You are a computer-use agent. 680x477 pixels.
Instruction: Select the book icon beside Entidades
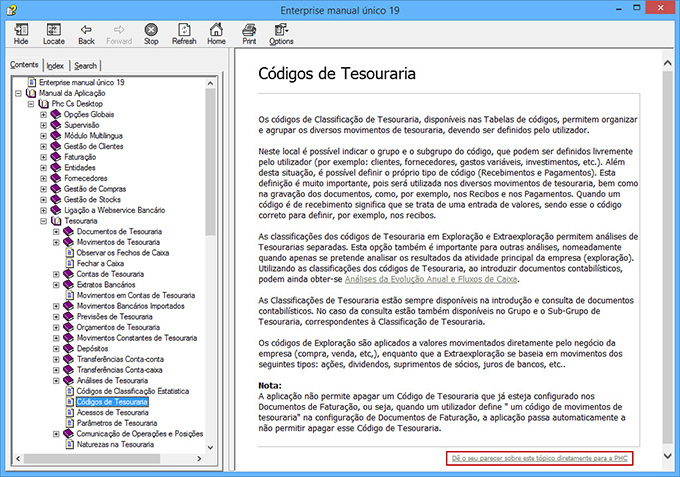coord(56,167)
